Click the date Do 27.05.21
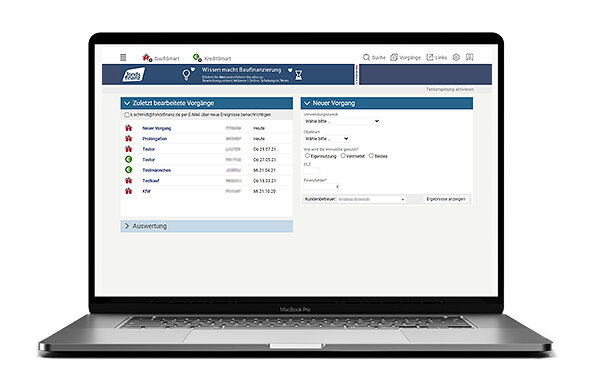Image resolution: width=594 pixels, height=380 pixels. [x=264, y=160]
